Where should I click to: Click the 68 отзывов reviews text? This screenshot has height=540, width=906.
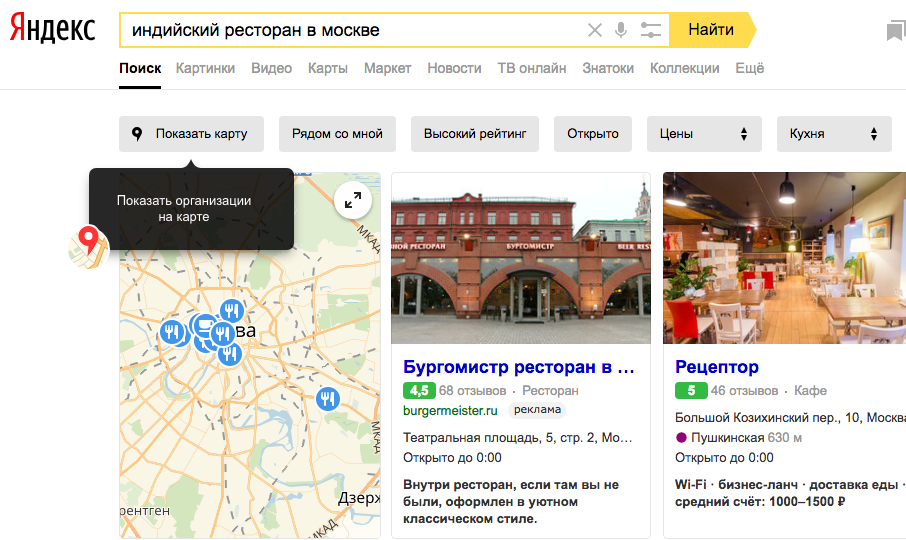[x=472, y=390]
